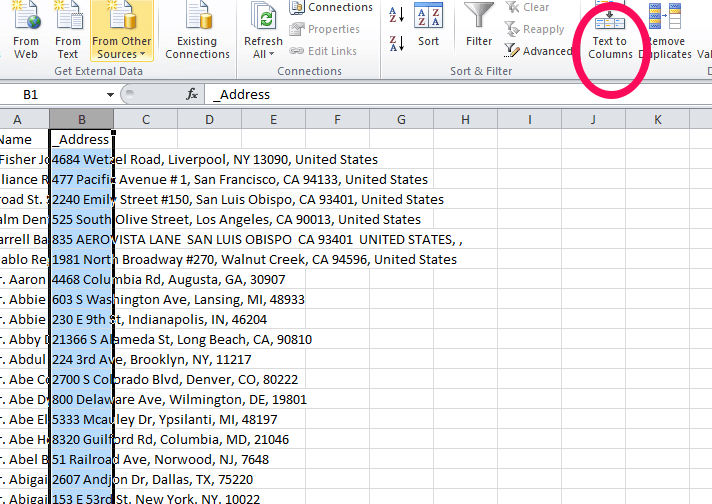Click cell with 835 AEROVISTA LANE address
This screenshot has height=504, width=712.
tap(82, 239)
